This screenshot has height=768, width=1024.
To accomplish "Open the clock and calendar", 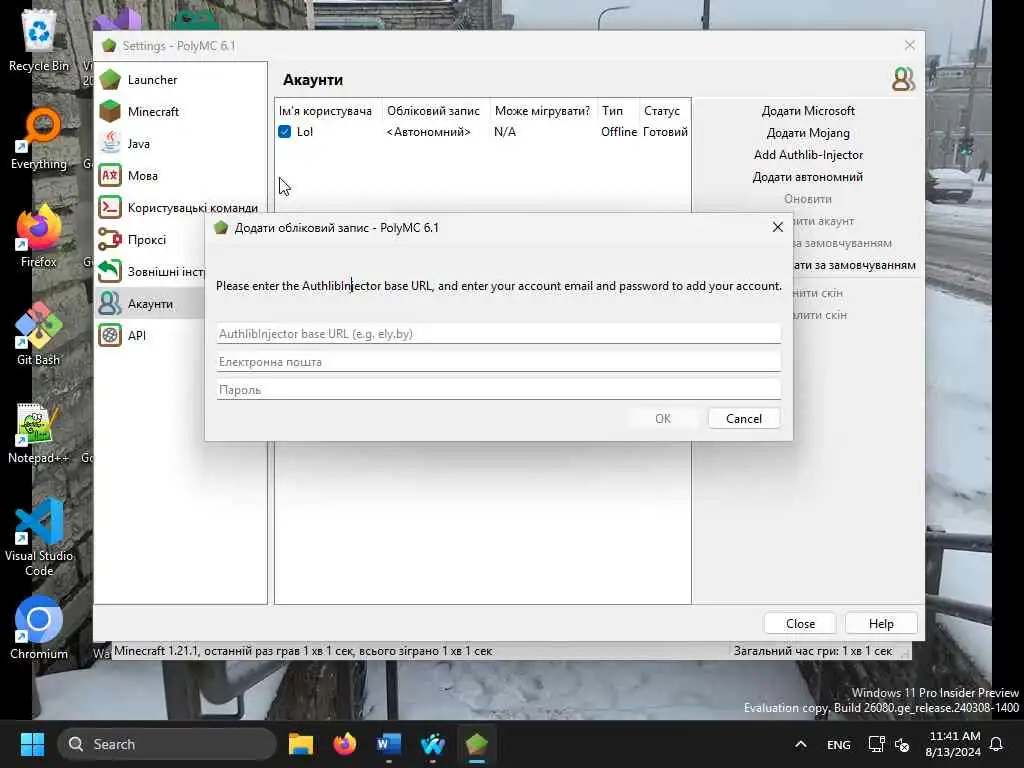I will (953, 744).
